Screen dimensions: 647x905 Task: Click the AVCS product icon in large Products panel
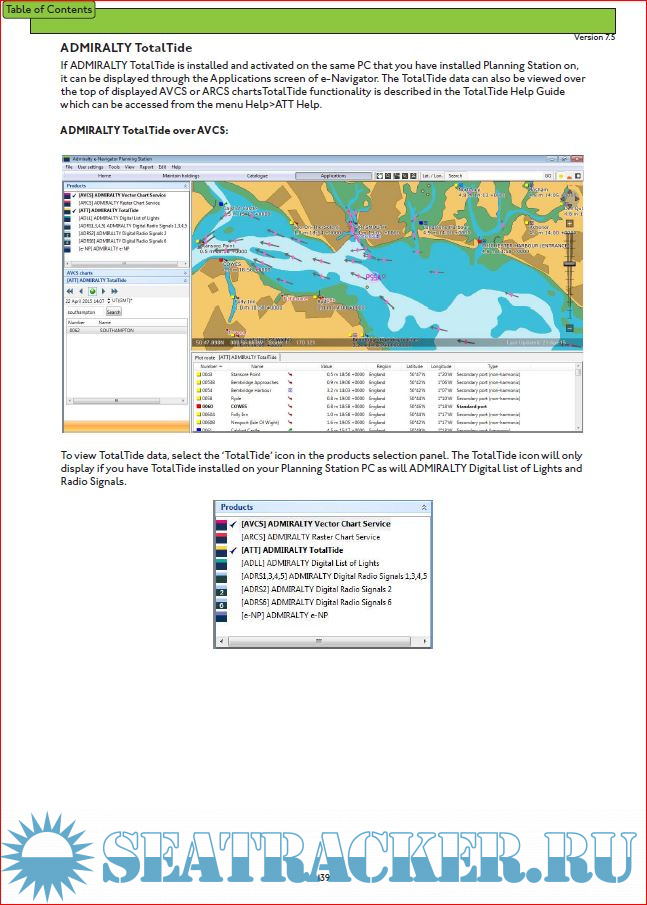tap(222, 524)
